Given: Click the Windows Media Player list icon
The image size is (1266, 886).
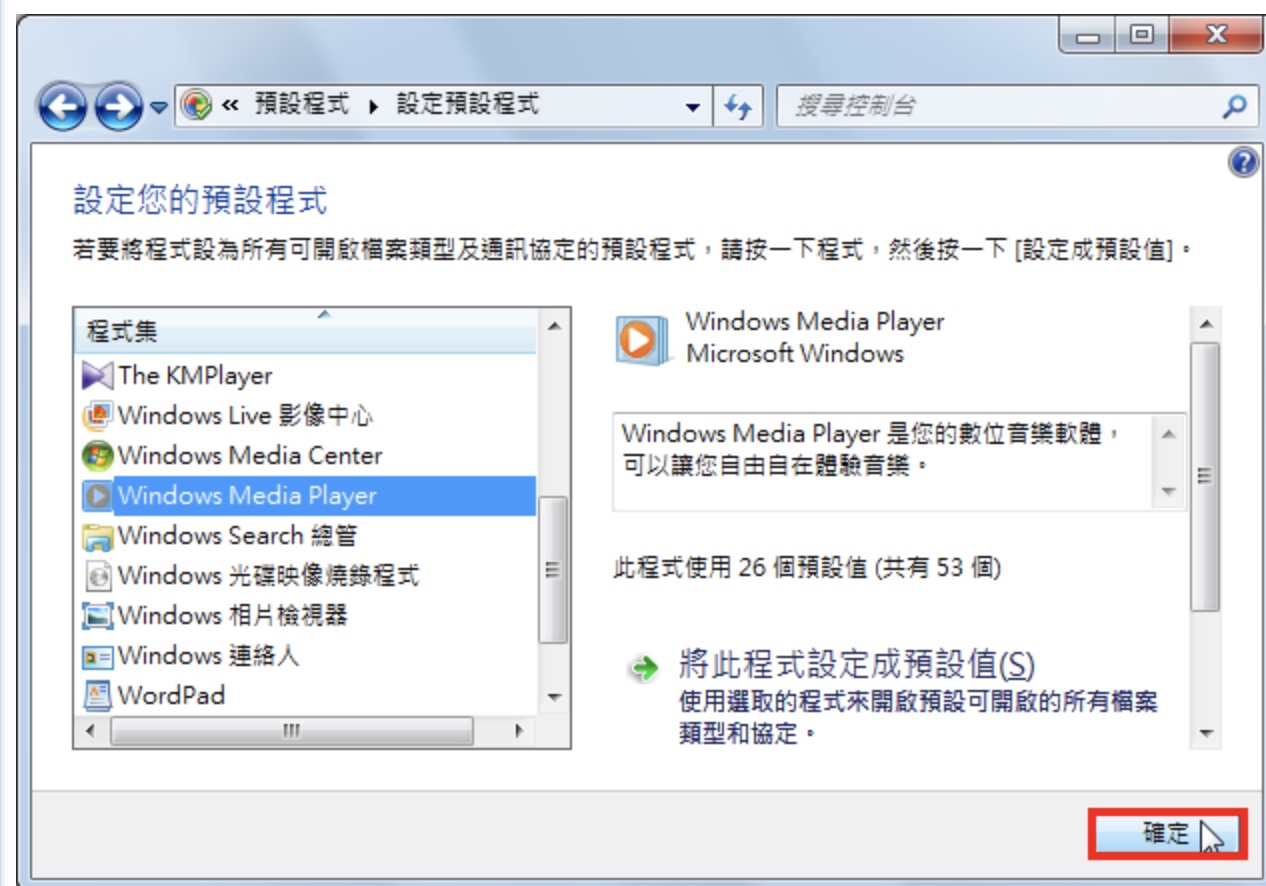Looking at the screenshot, I should tap(97, 496).
